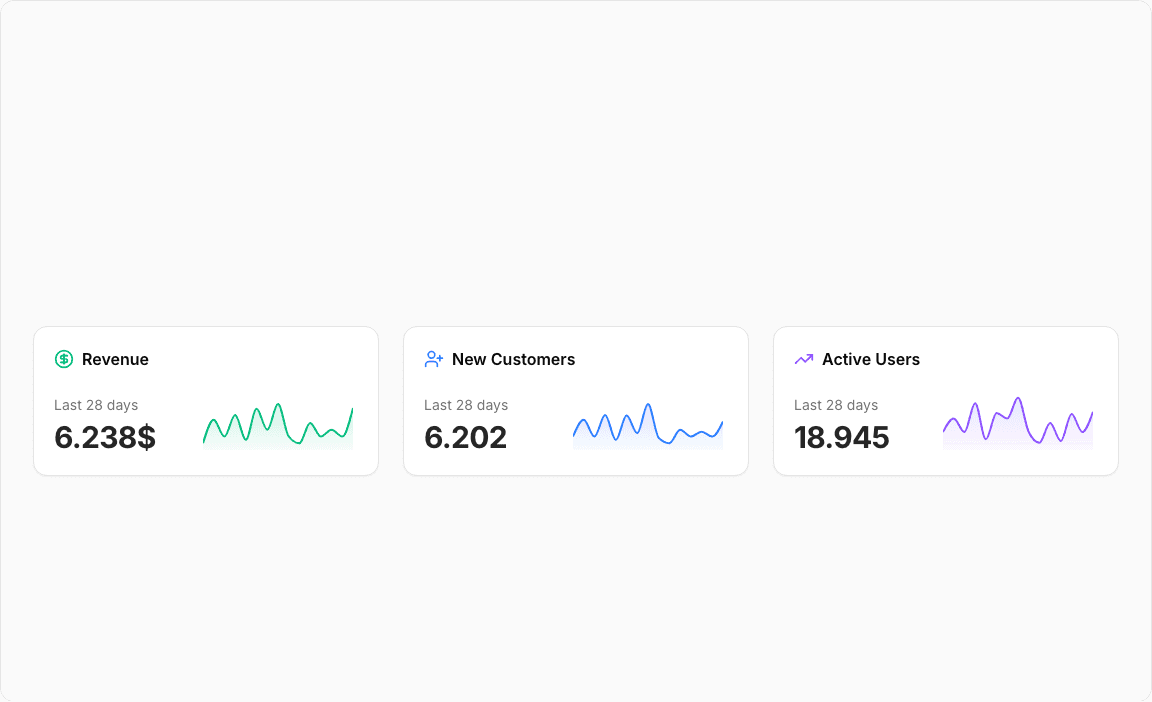Click "Last 28 days" in the Revenue card

(96, 405)
